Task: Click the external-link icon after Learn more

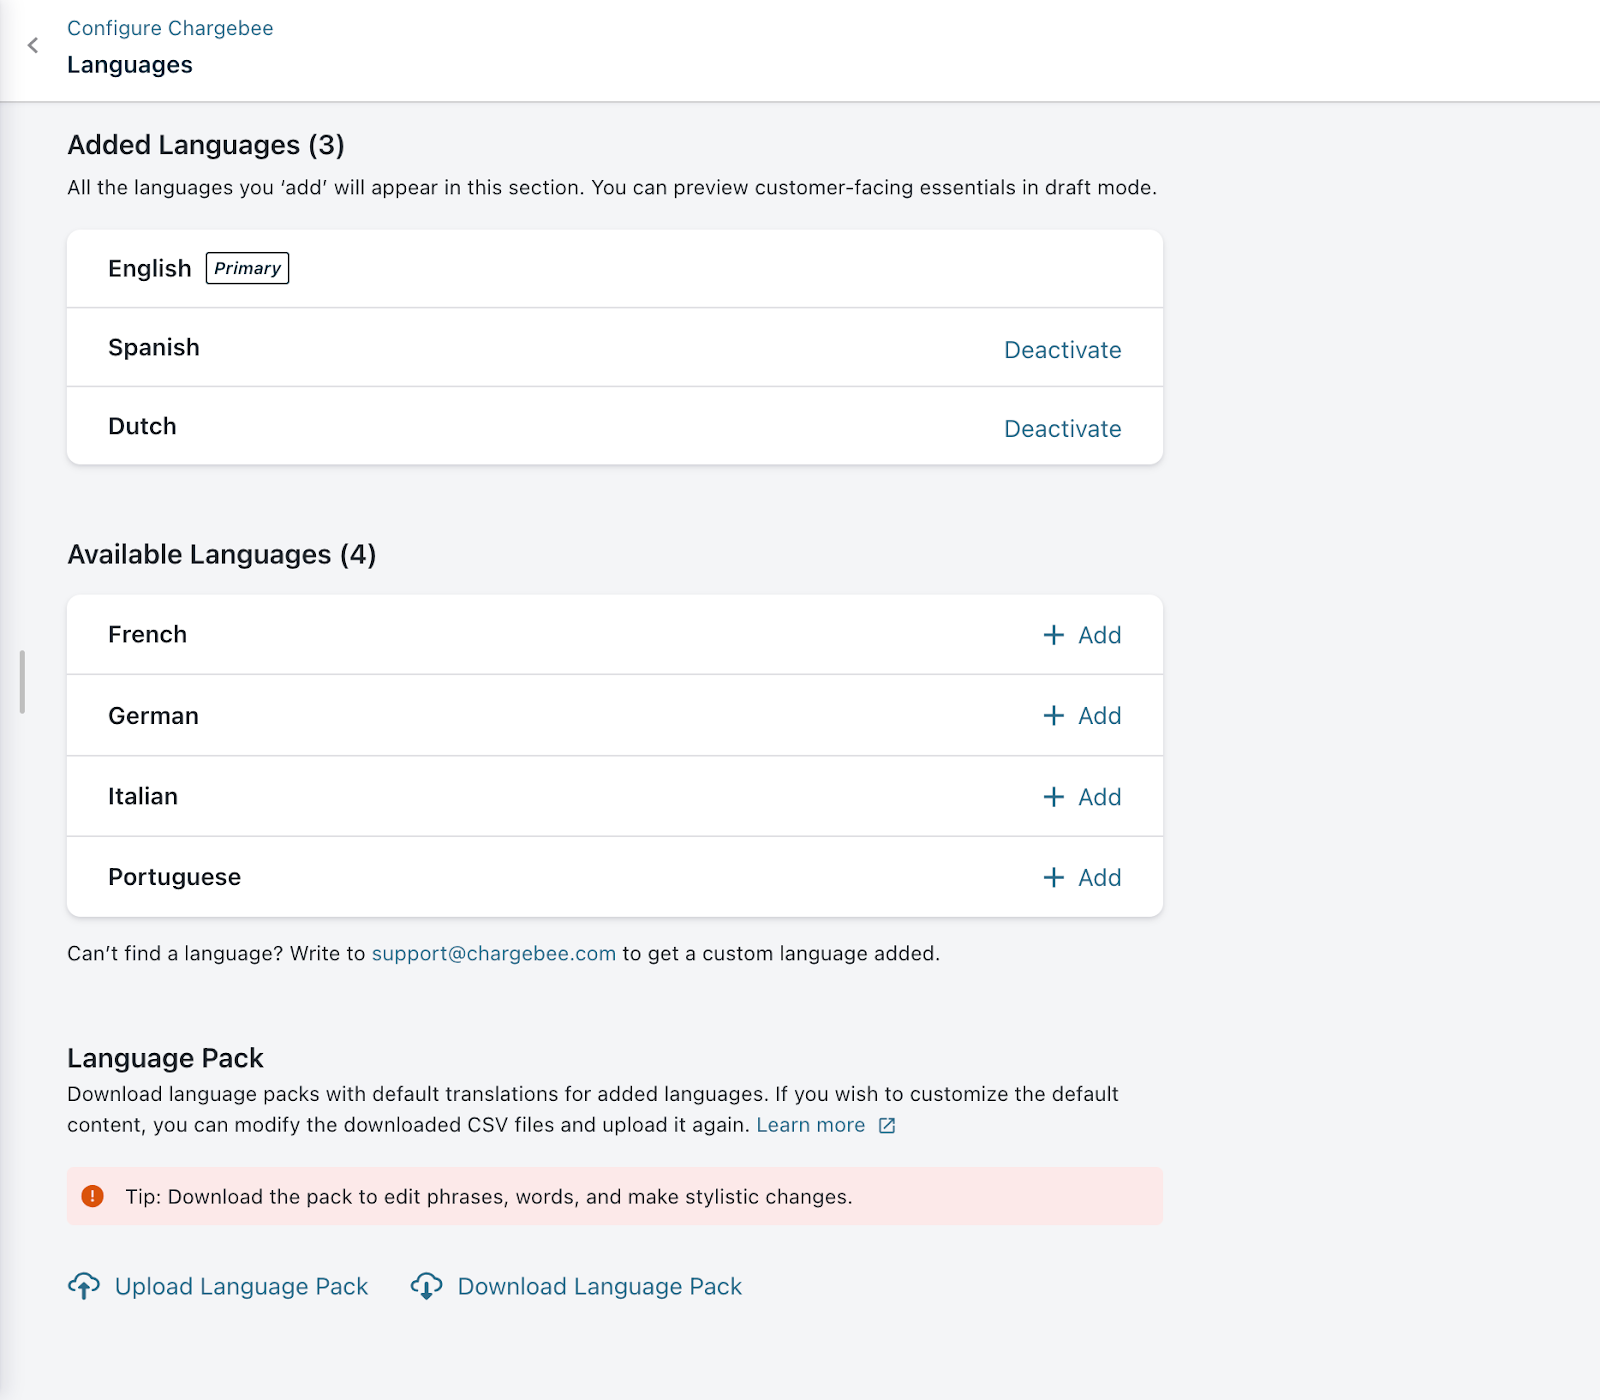Action: pos(885,1125)
